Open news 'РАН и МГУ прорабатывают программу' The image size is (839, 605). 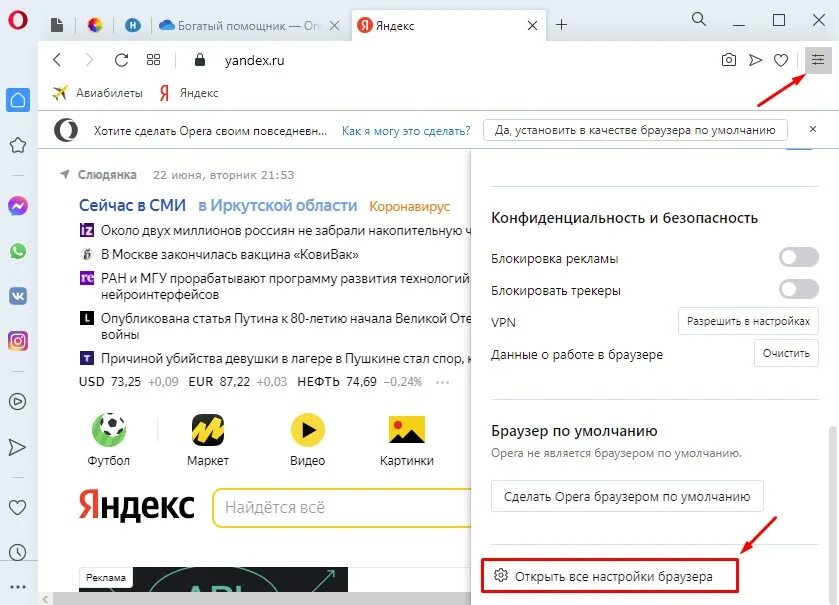click(x=285, y=286)
